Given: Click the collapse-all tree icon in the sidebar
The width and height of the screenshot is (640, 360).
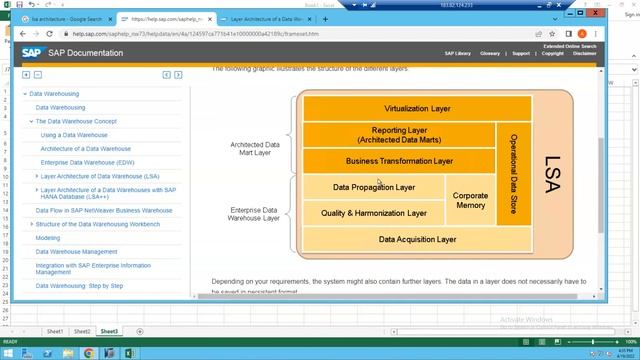Looking at the screenshot, I should coord(38,75).
